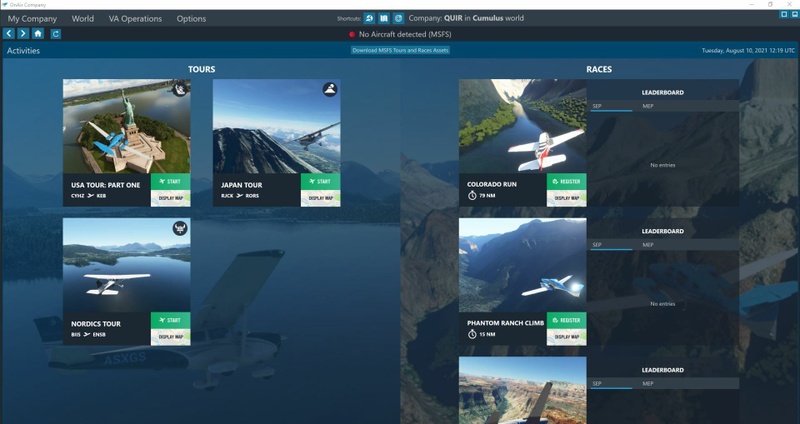Display map for Nordics Tour
The image size is (800, 424).
pyautogui.click(x=170, y=337)
